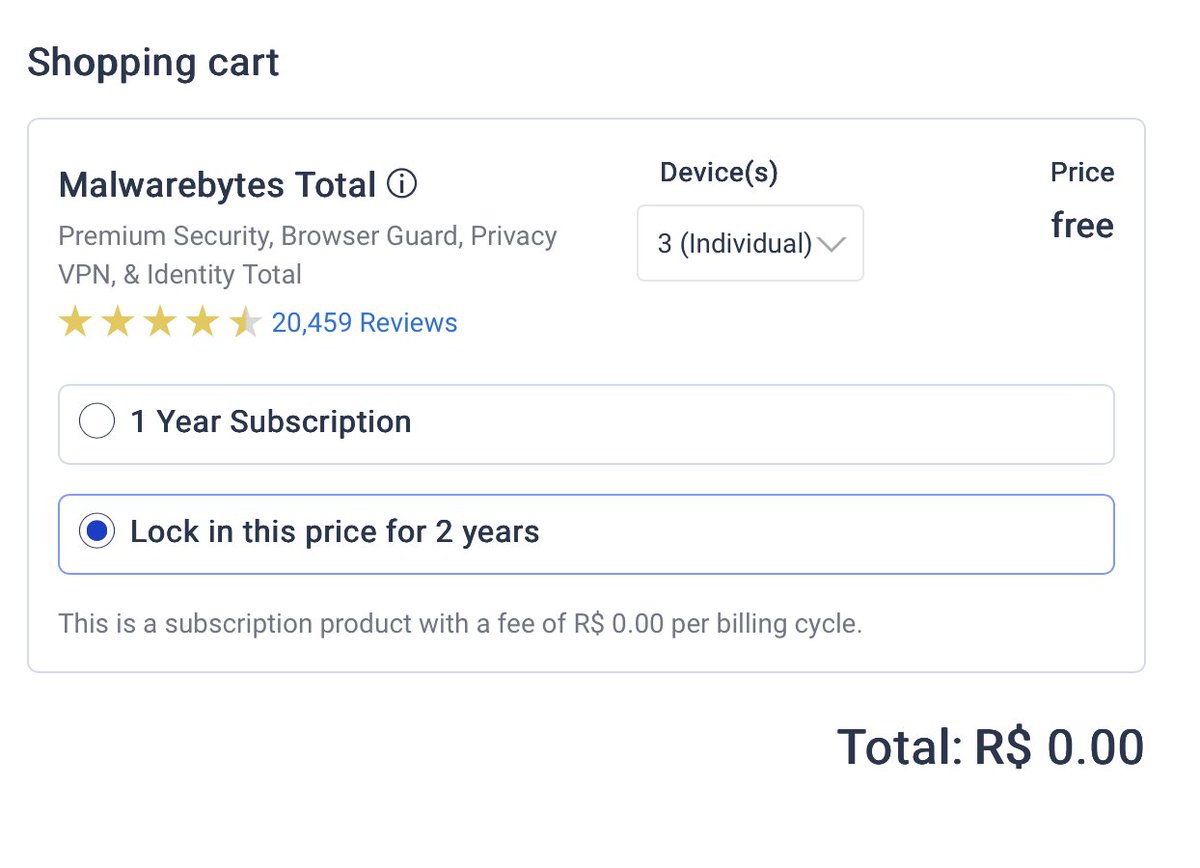Select the 2 years price lock radio button
This screenshot has height=868, width=1200.
(97, 532)
